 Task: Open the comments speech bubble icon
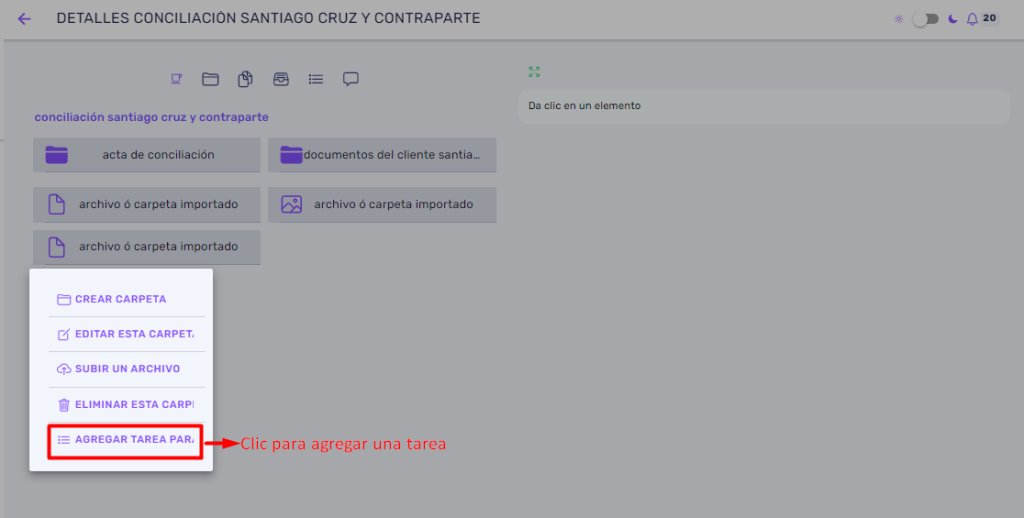click(351, 79)
